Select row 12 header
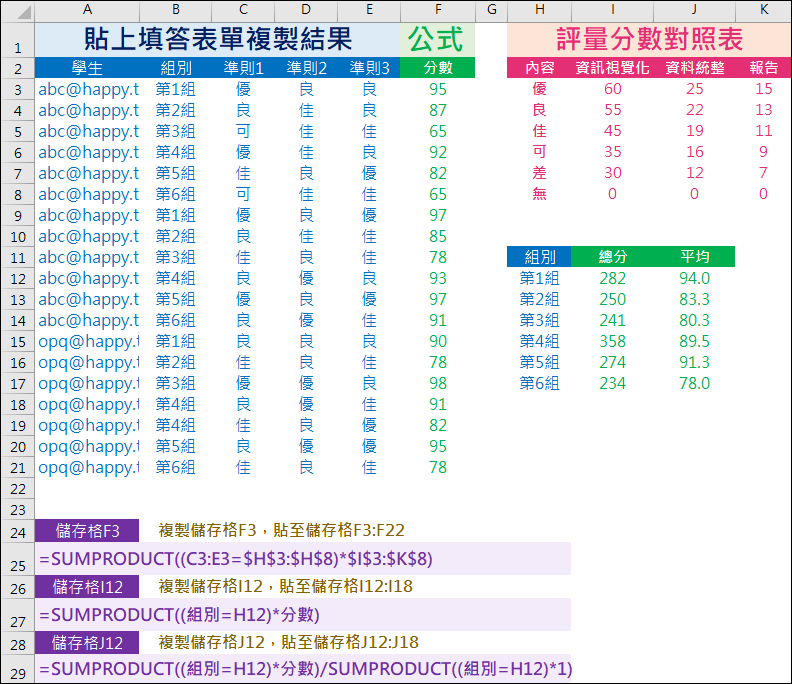The width and height of the screenshot is (792, 684). coord(18,278)
